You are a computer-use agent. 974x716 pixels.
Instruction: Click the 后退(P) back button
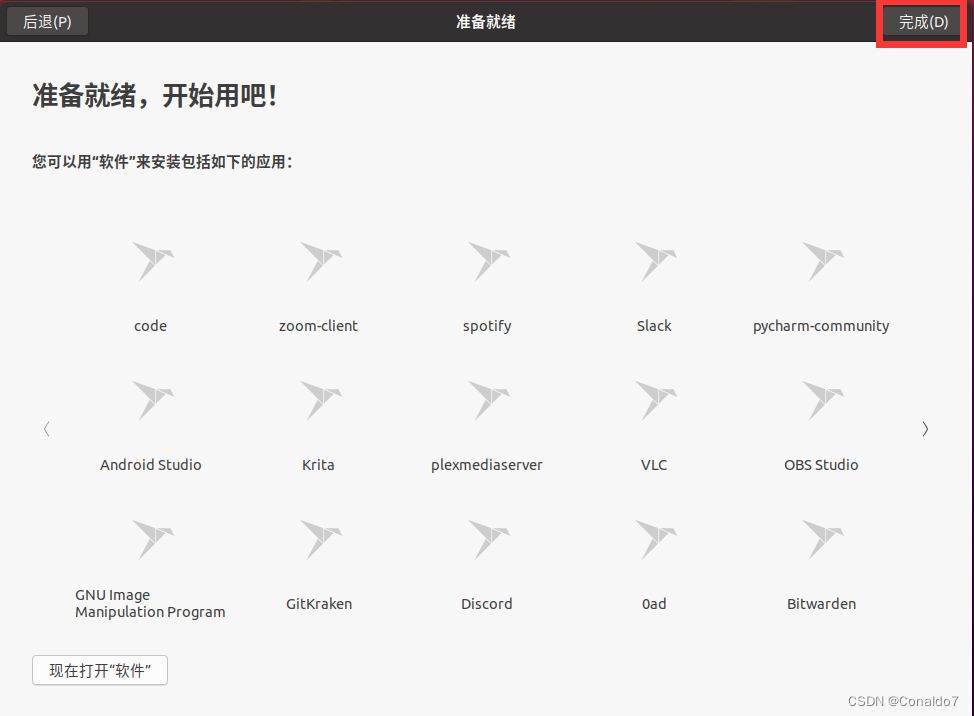tap(47, 22)
